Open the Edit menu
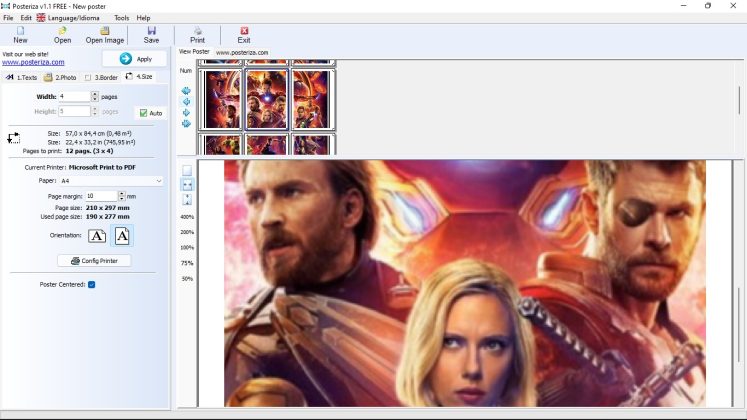 tap(26, 18)
